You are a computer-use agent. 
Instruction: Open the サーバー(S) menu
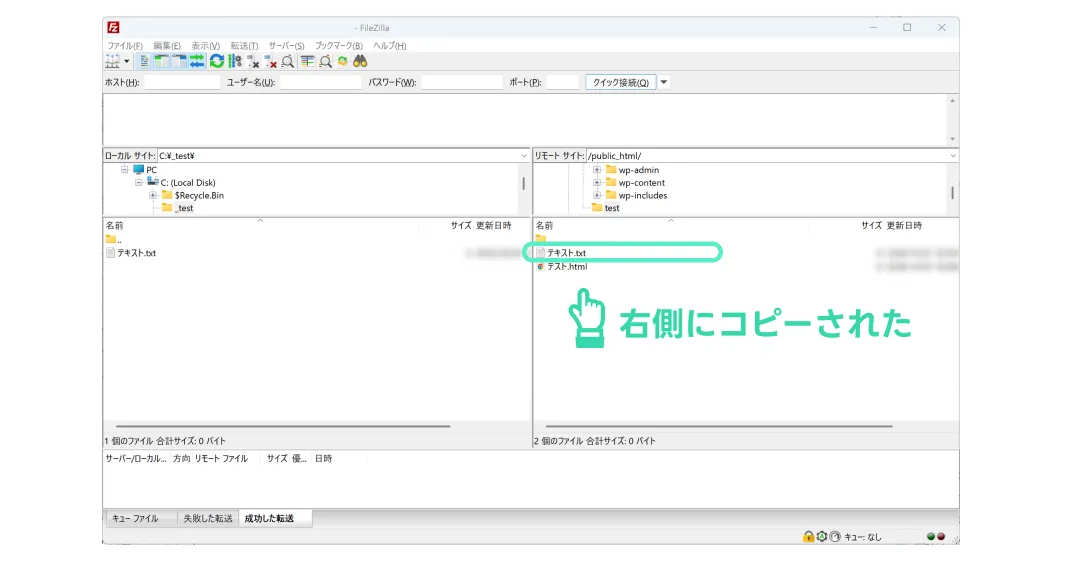(287, 45)
